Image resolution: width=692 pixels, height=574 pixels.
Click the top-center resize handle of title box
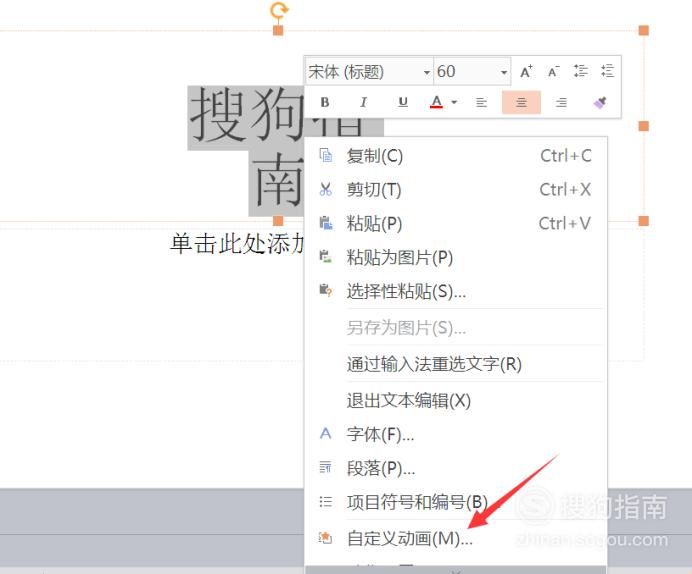tap(278, 30)
